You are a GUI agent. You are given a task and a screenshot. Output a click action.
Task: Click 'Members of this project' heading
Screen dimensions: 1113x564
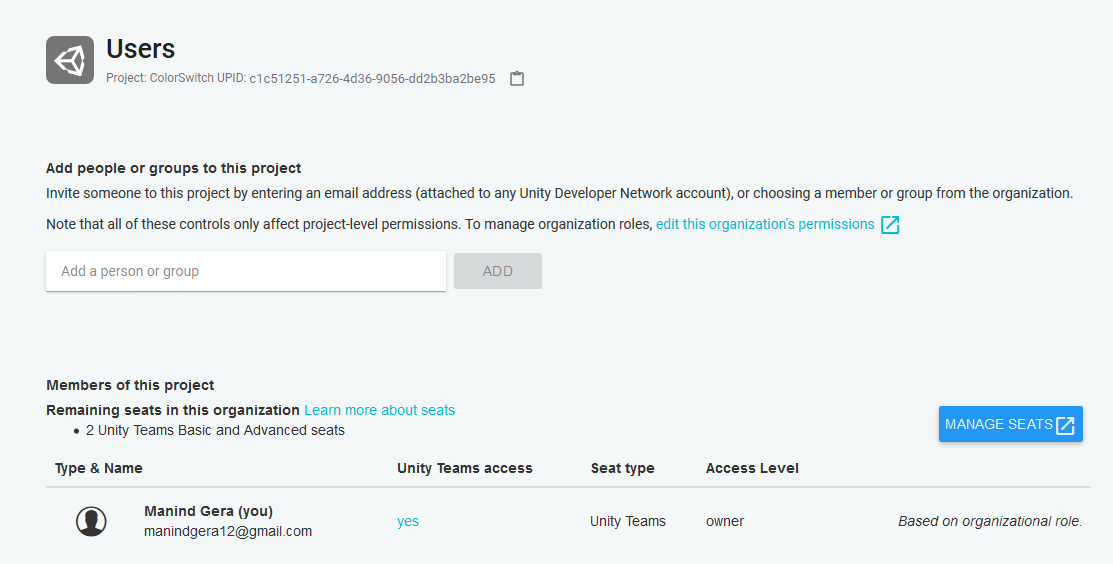130,385
